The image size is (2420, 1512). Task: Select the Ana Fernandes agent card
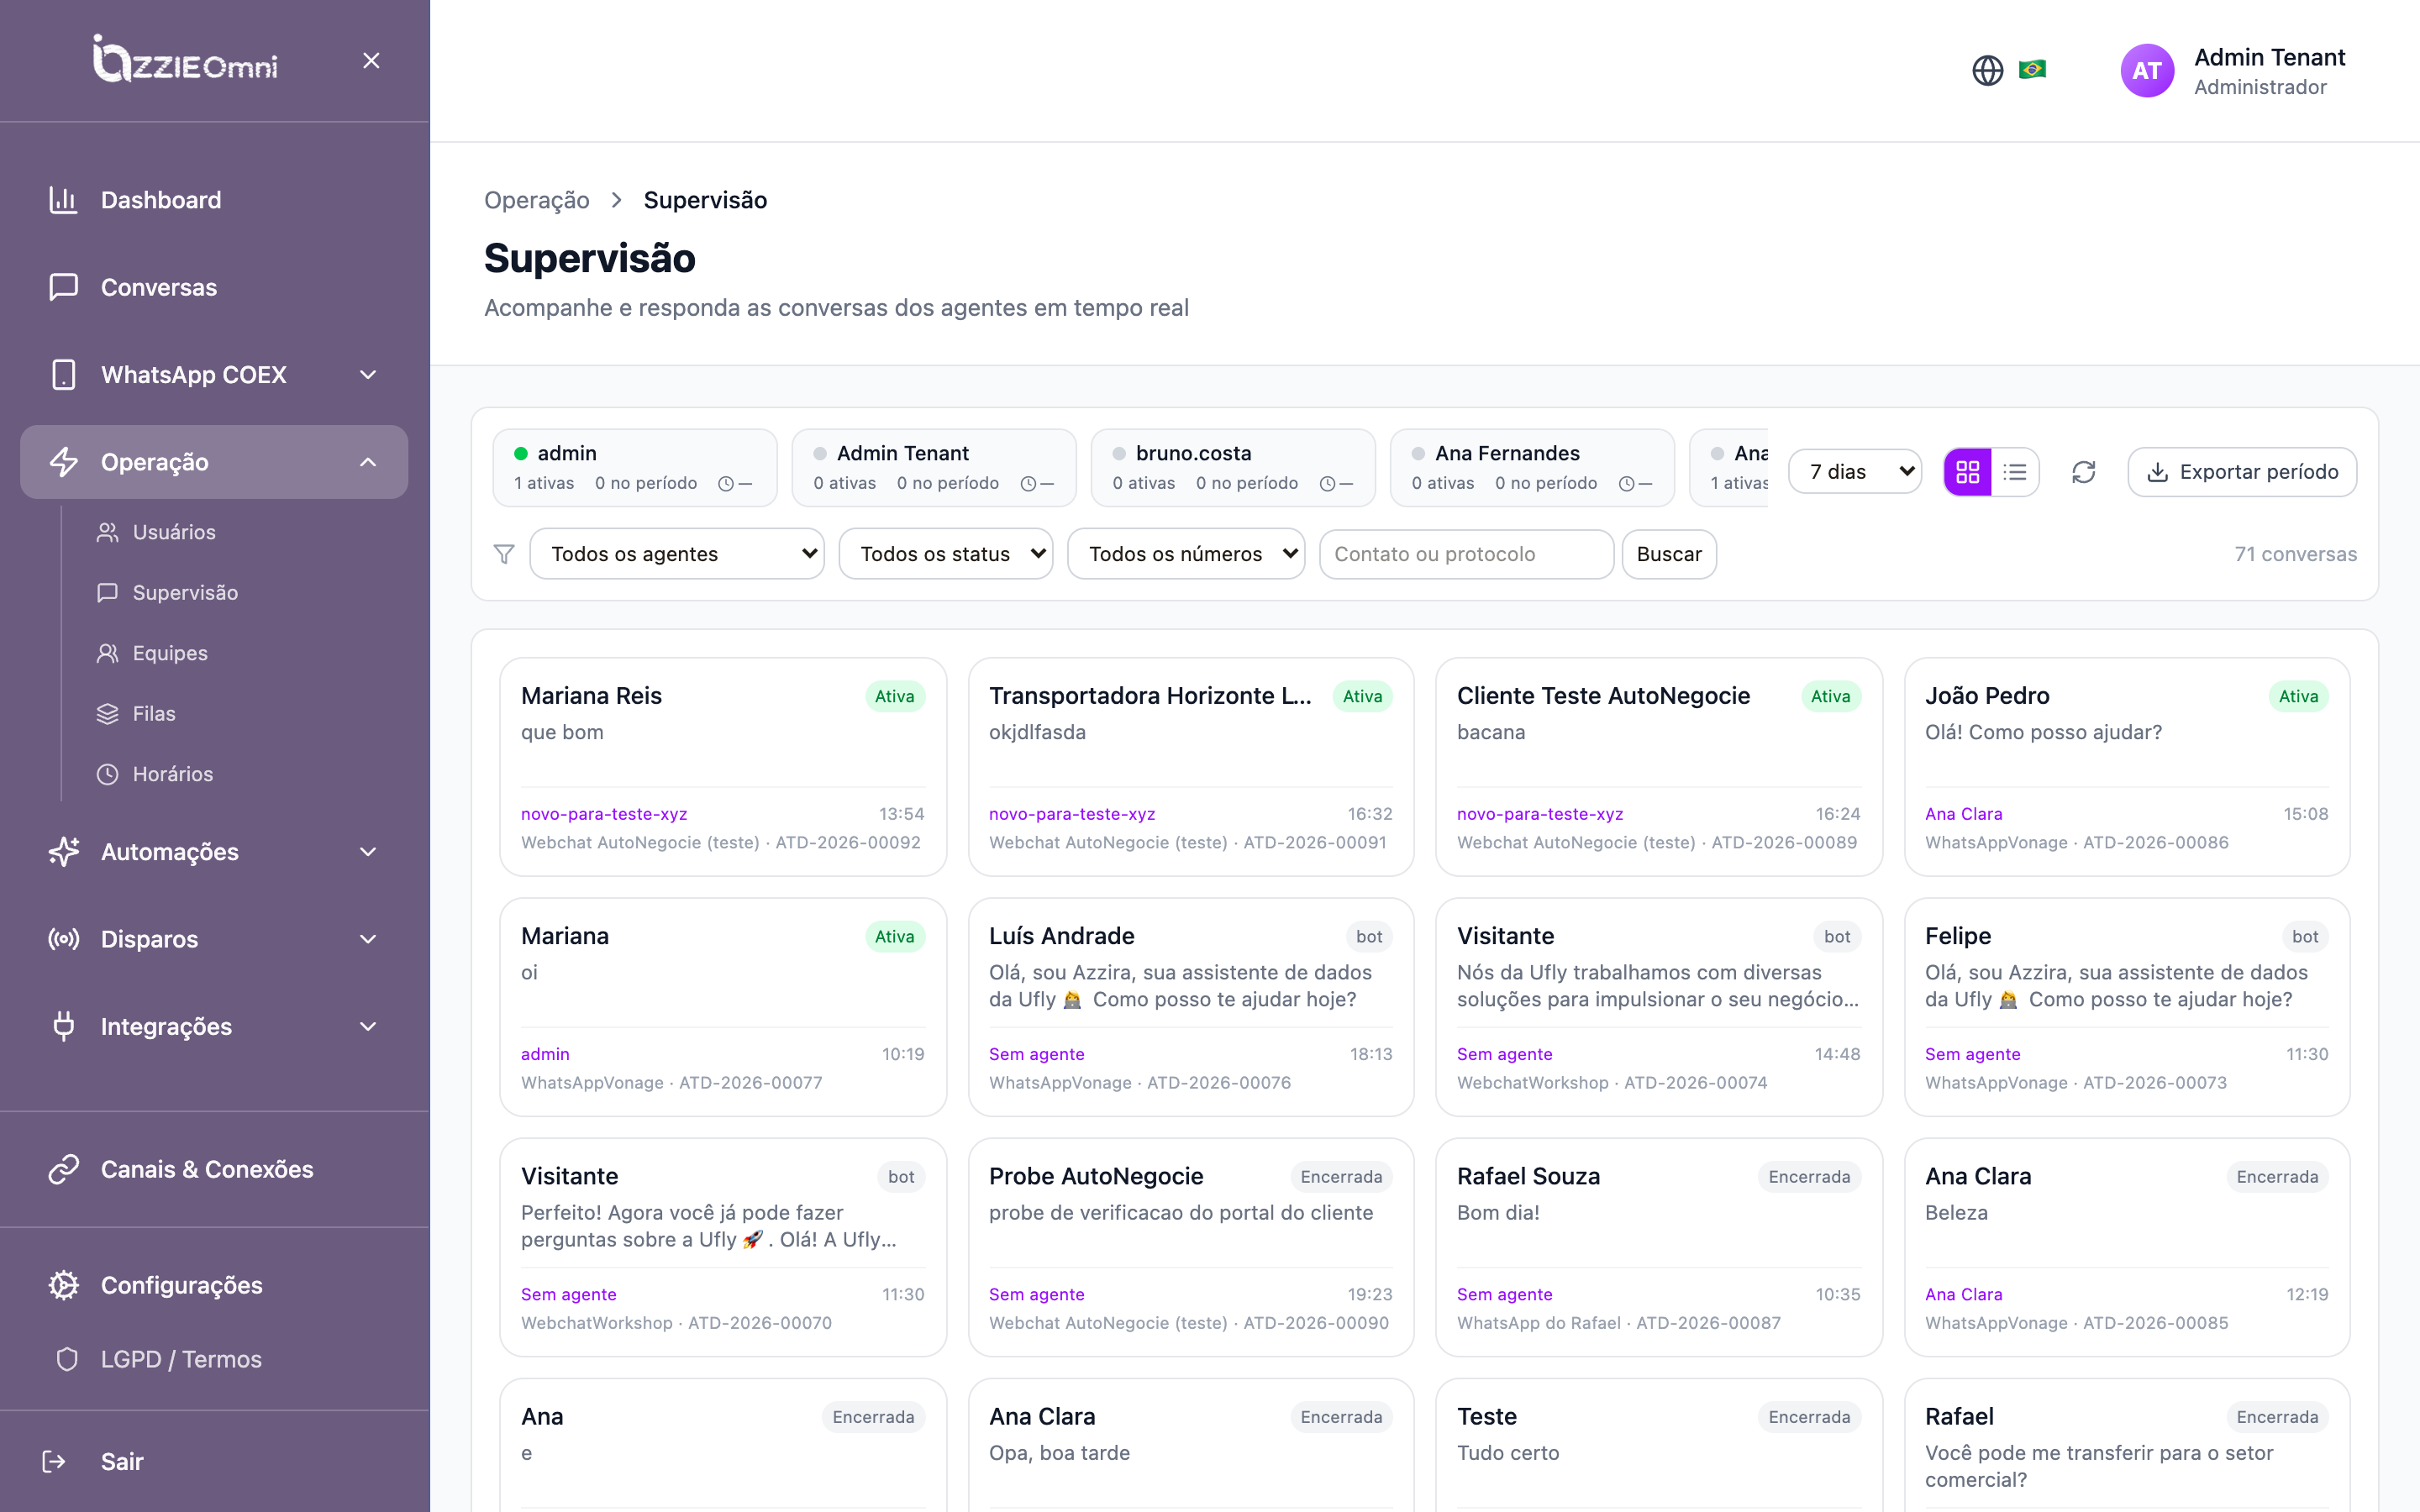point(1532,468)
